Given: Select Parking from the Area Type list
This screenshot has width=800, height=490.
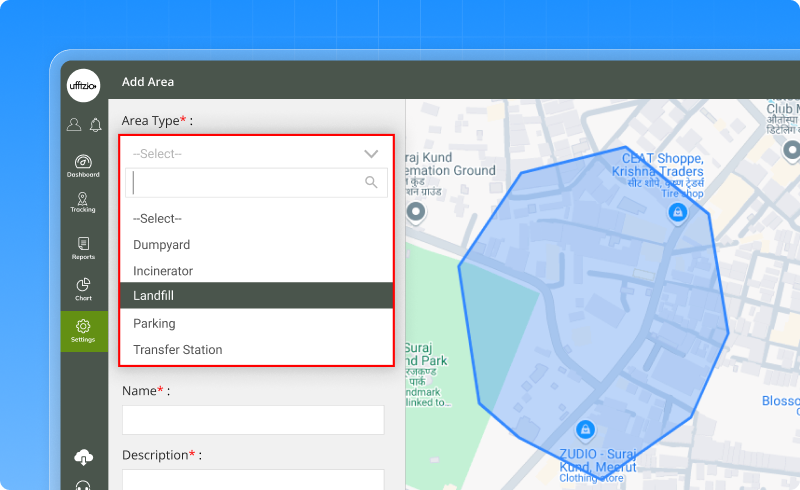Looking at the screenshot, I should coord(154,323).
